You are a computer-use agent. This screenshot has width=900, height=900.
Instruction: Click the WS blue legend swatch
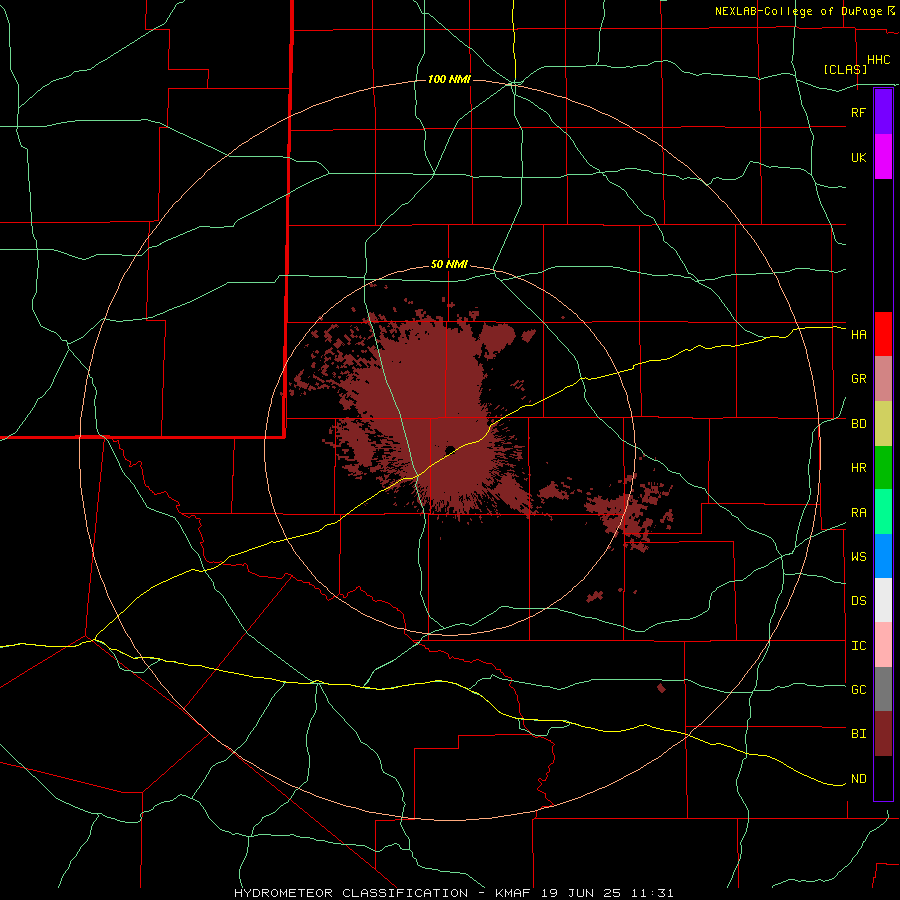(883, 556)
